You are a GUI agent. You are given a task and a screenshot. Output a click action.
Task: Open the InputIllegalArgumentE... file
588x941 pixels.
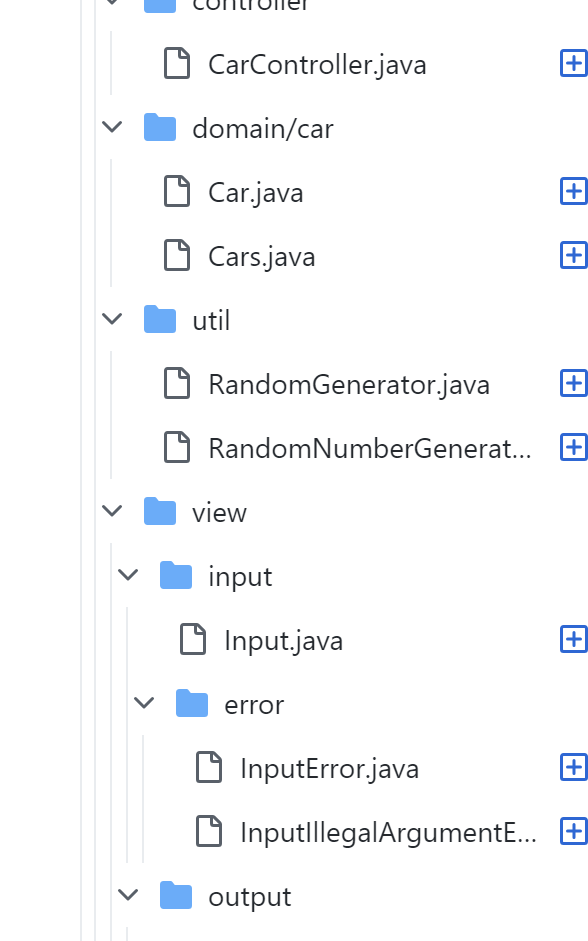(x=388, y=833)
